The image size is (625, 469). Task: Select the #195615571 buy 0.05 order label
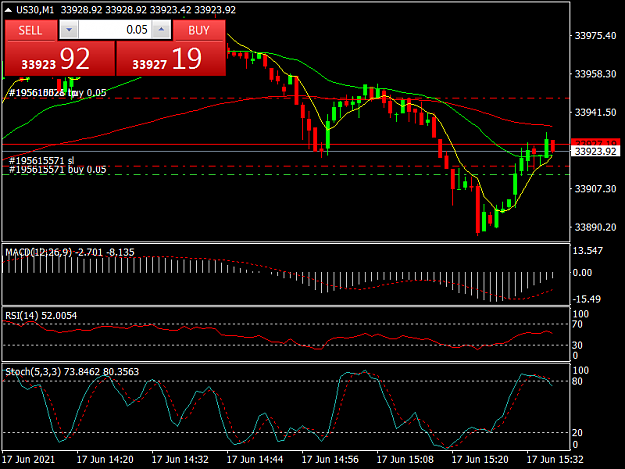(x=57, y=170)
